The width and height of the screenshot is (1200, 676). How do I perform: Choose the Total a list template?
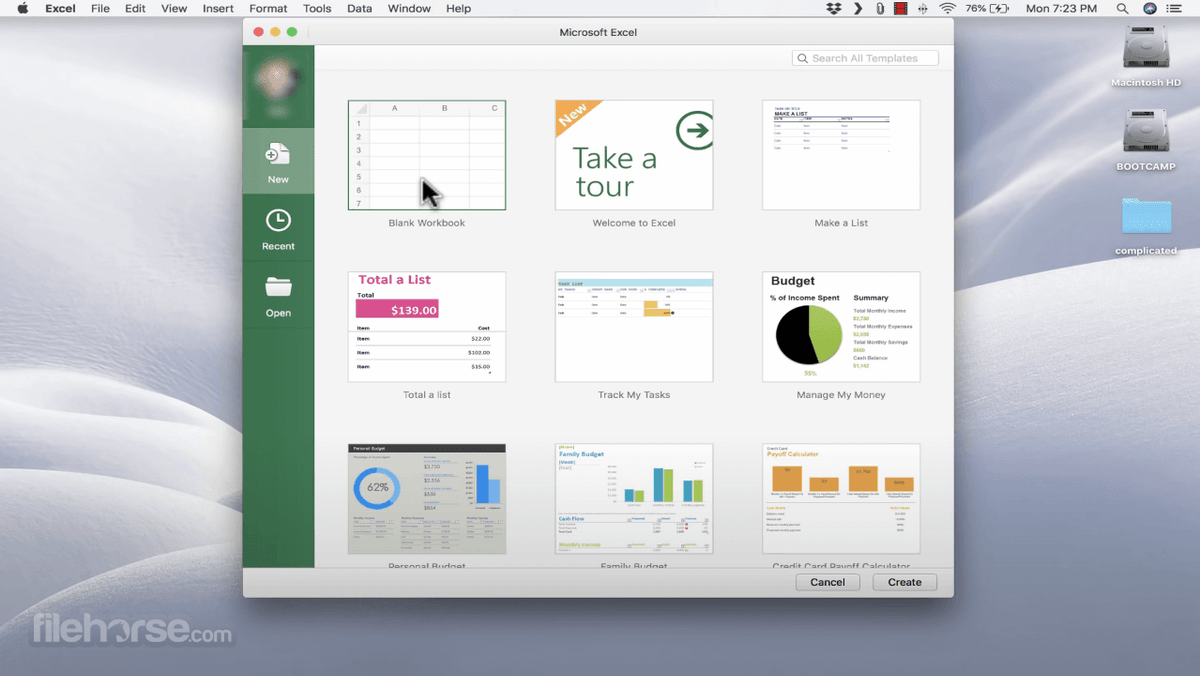coord(427,327)
